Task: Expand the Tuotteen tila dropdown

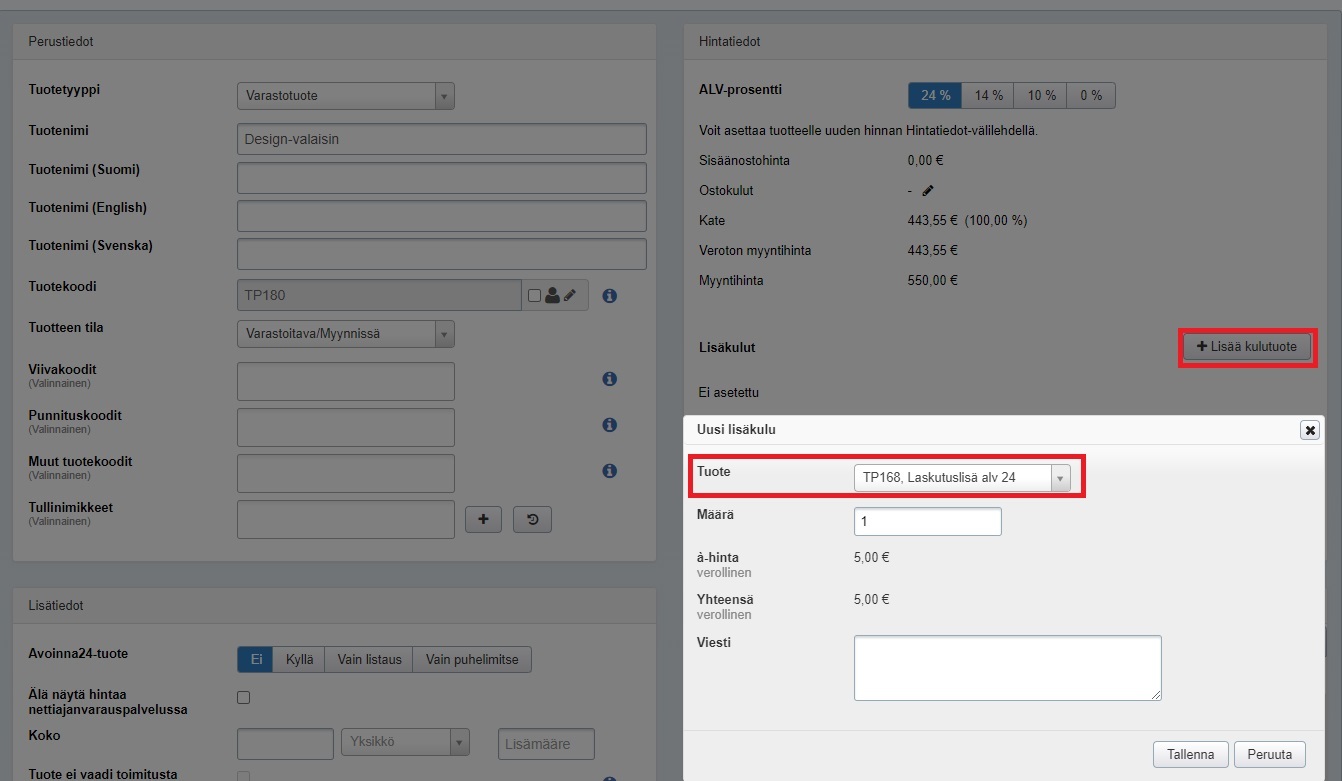Action: (346, 334)
